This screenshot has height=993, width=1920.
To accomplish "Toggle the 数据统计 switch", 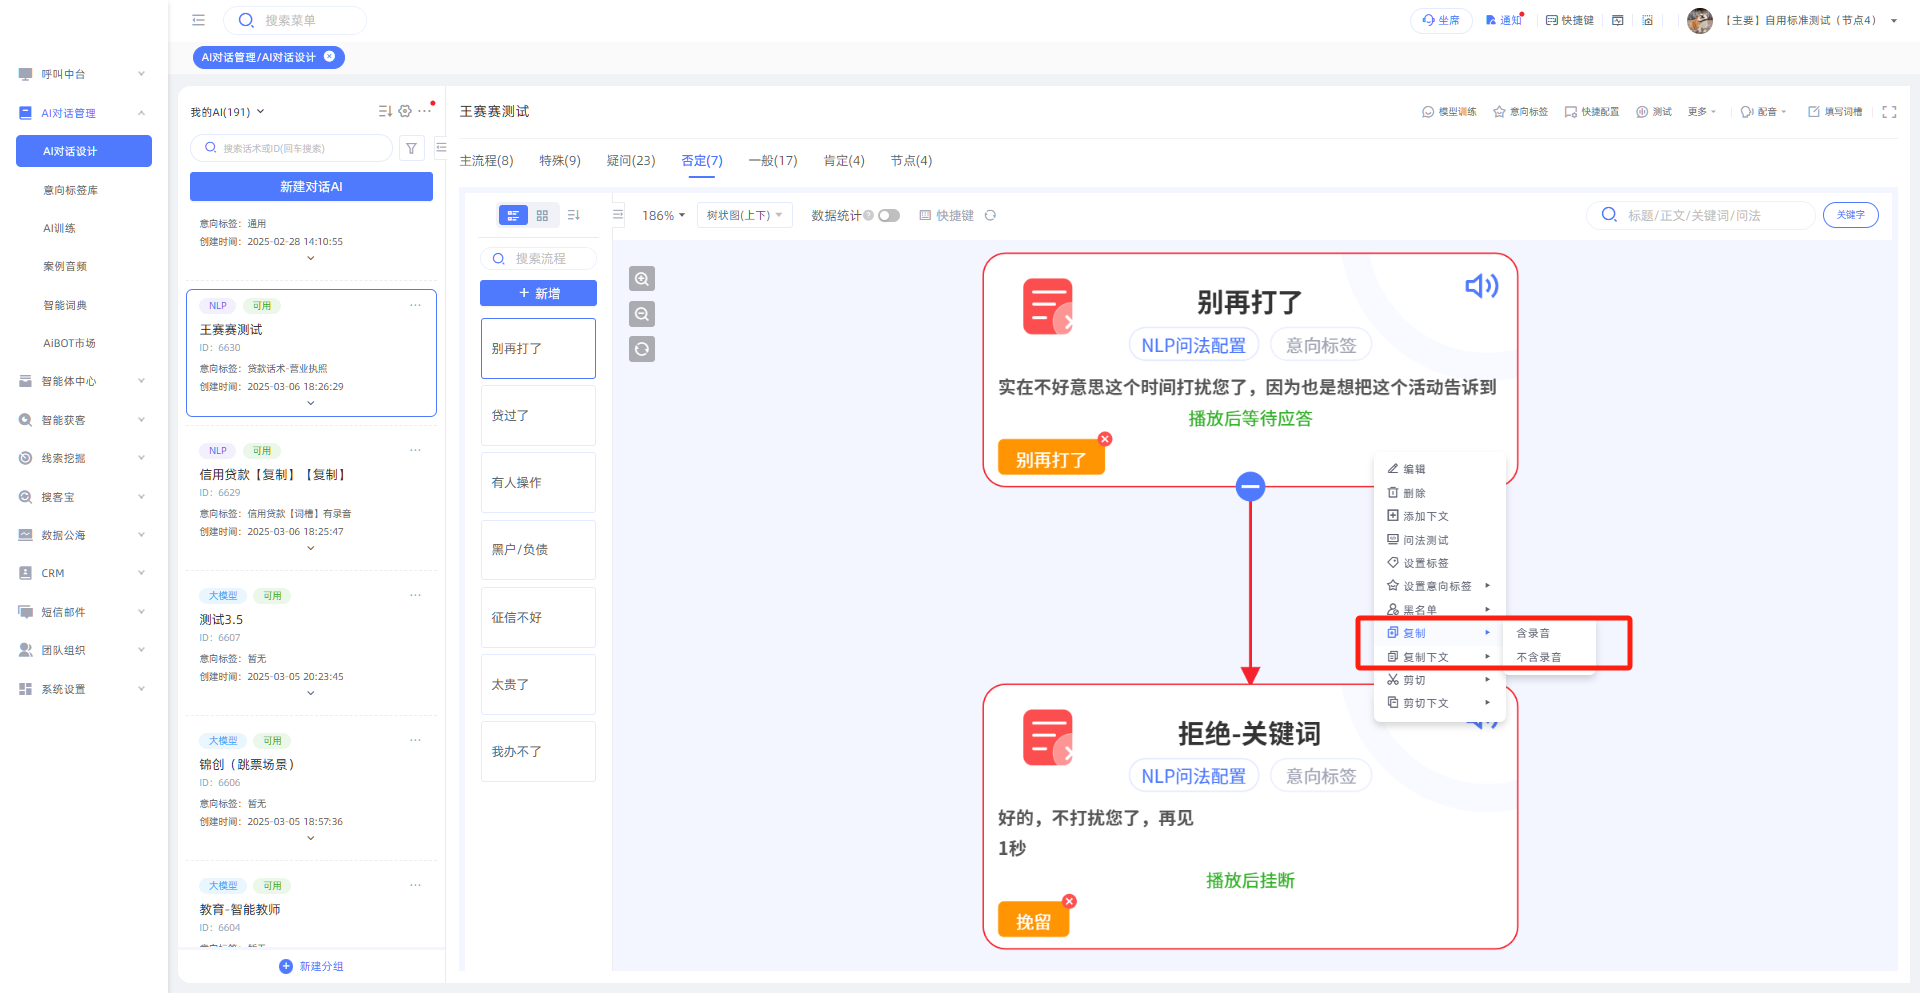I will coord(889,215).
